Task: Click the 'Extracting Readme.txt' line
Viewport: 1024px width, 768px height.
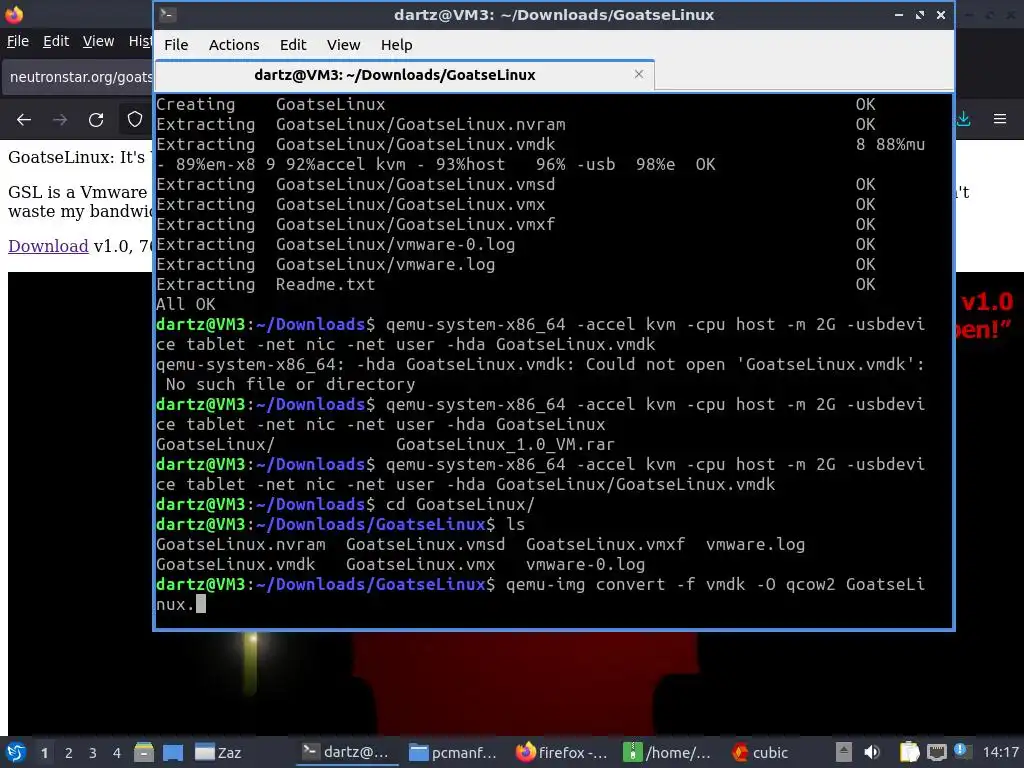Action: [266, 285]
